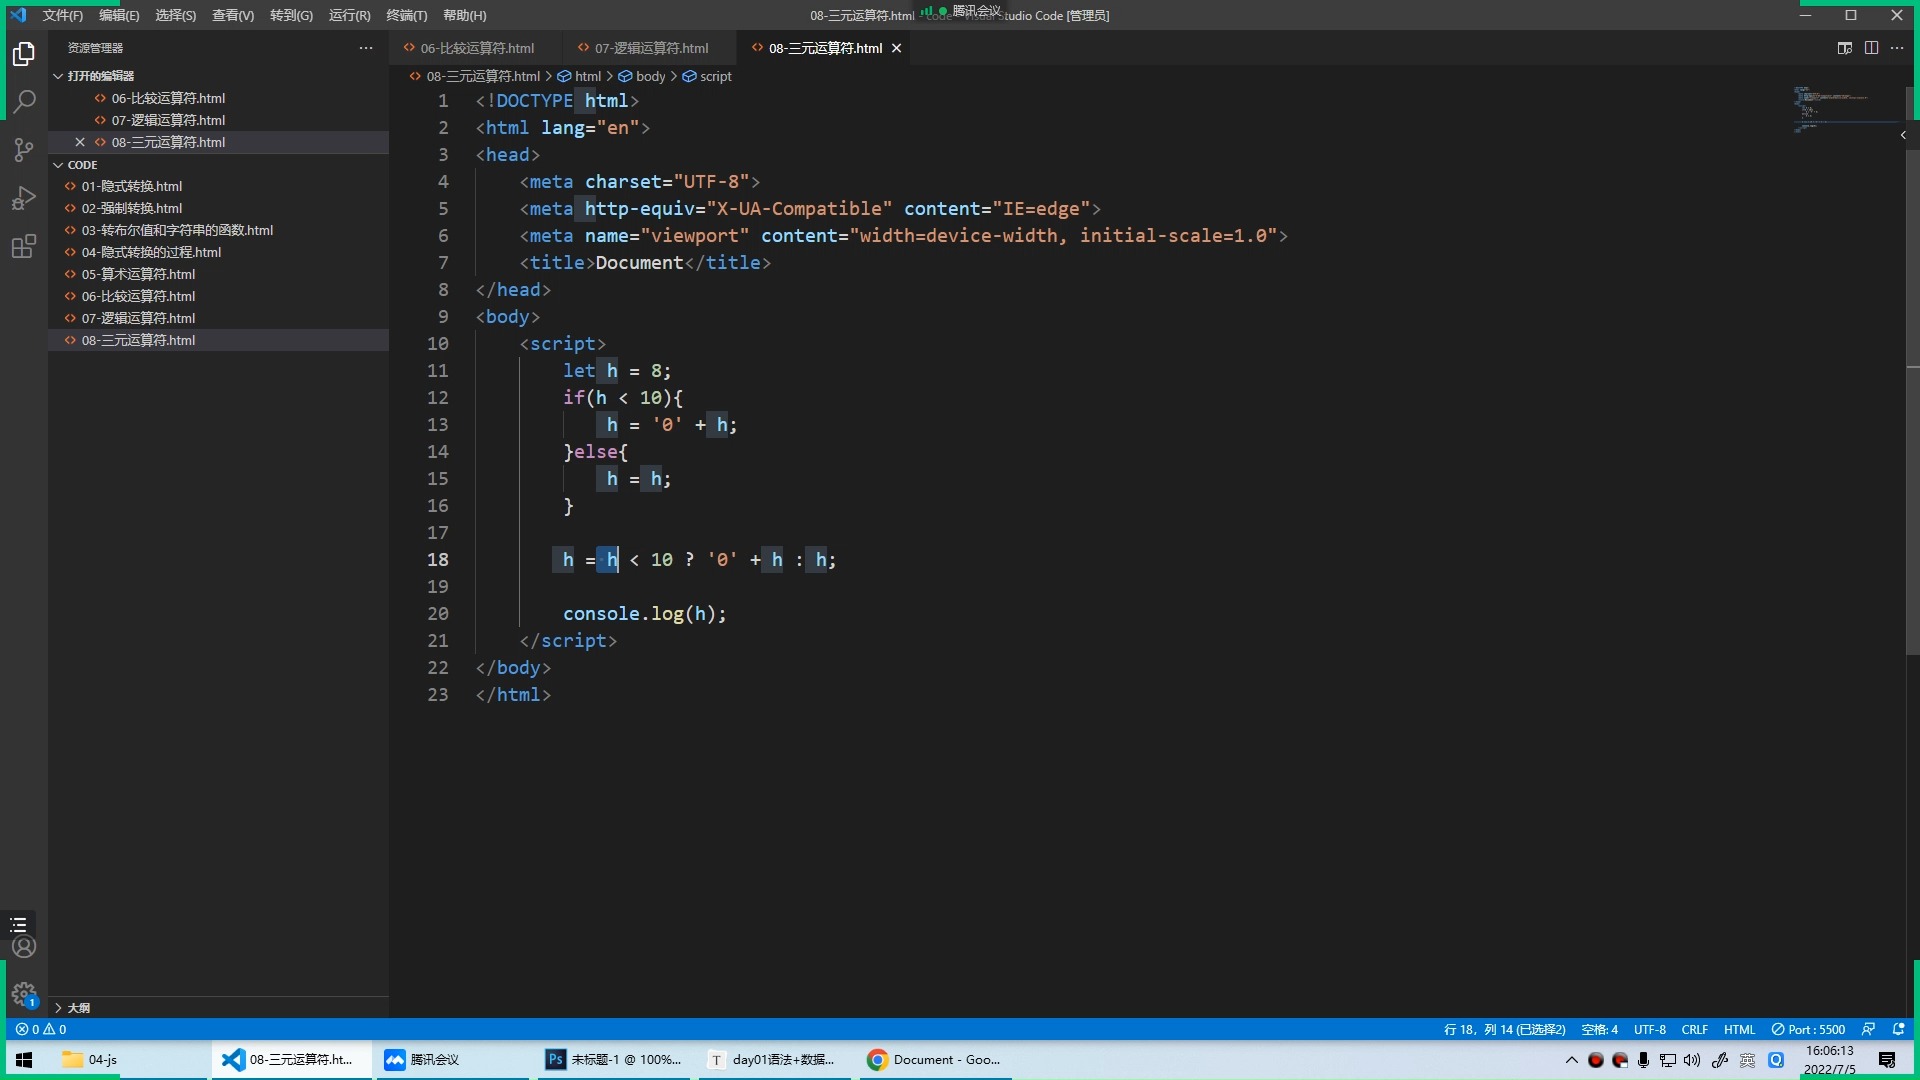The image size is (1920, 1080).
Task: Click the code minimap preview
Action: 1844,108
